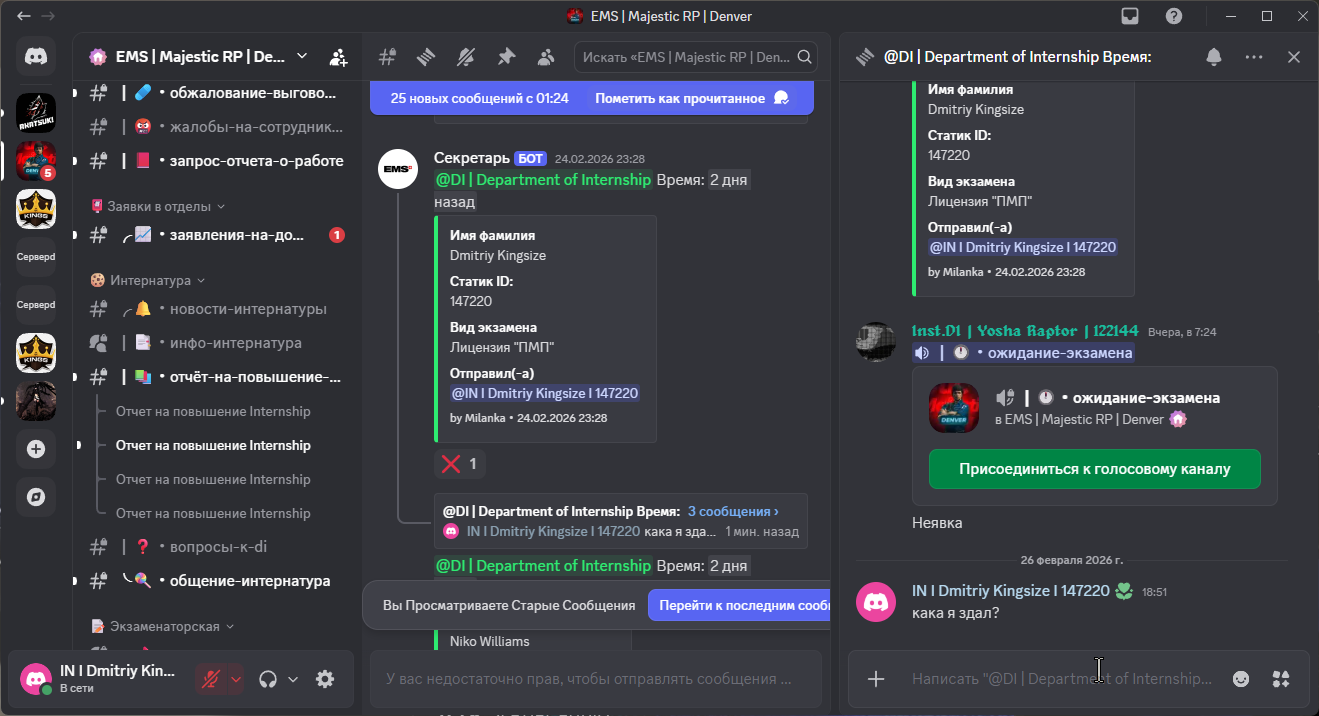
Task: Click the thread notification bell icon
Action: tap(1214, 57)
